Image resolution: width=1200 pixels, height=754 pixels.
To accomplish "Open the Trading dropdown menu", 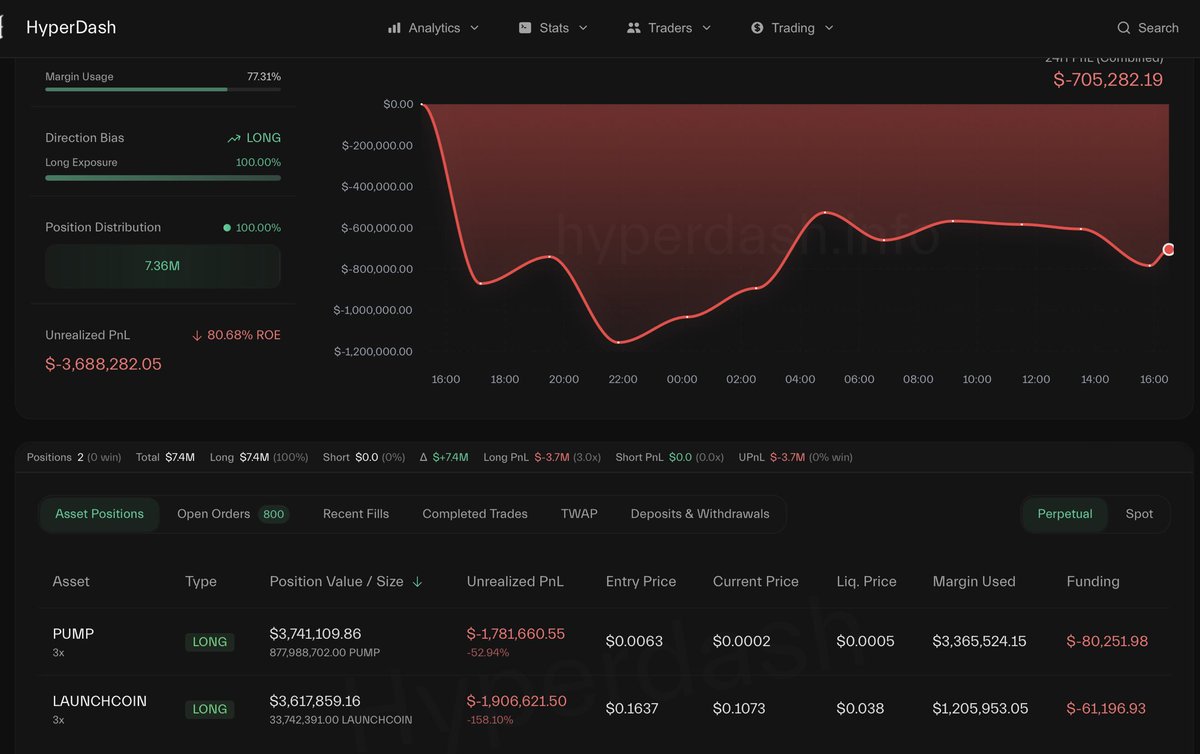I will 792,28.
